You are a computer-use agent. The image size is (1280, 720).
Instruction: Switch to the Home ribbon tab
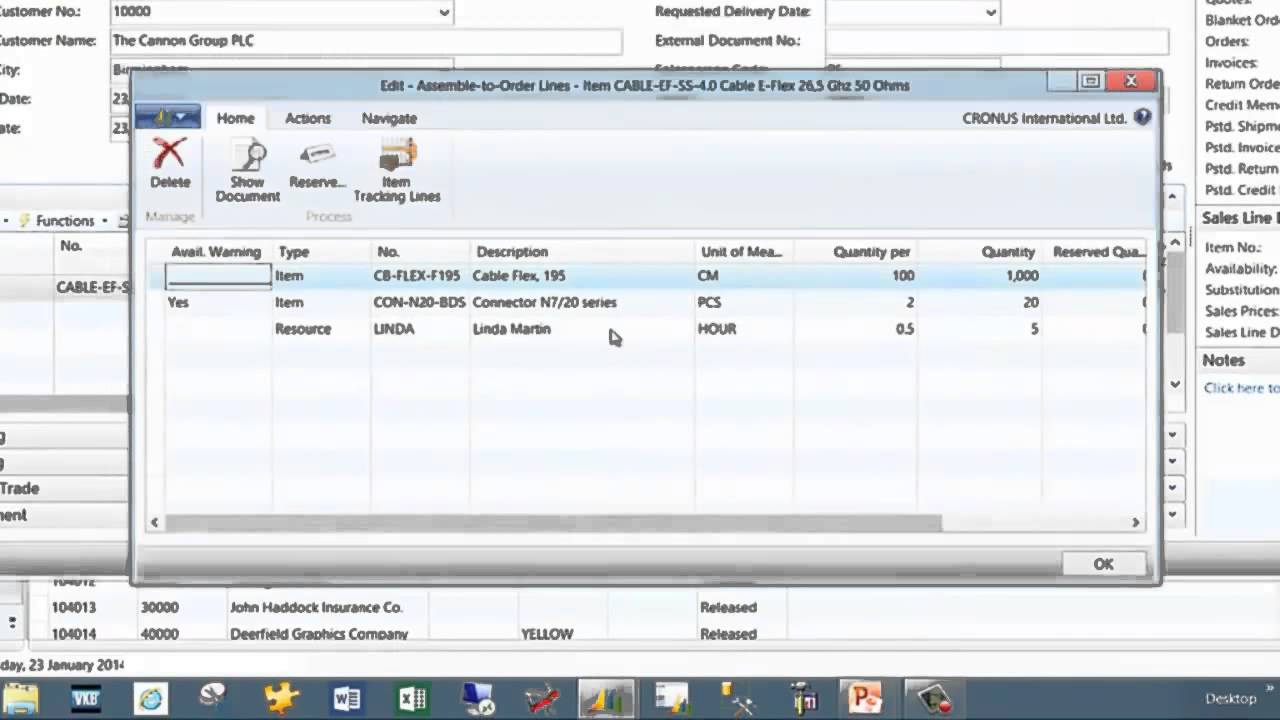tap(236, 118)
